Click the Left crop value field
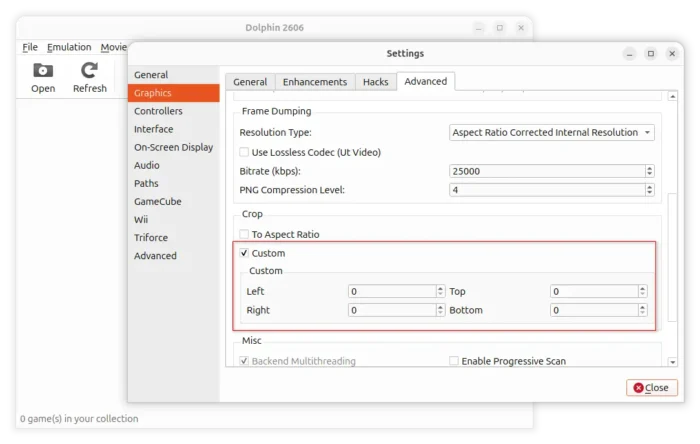This screenshot has height=444, width=700. coord(392,291)
